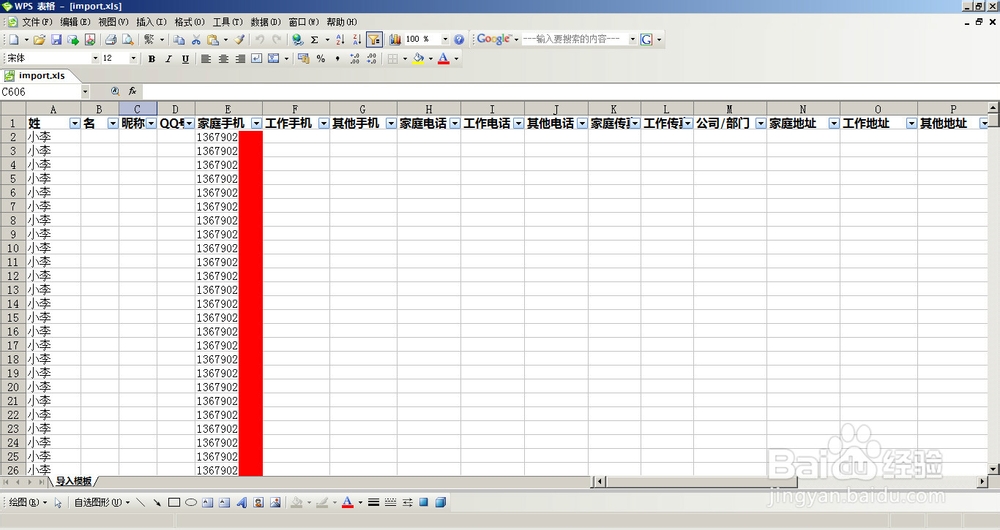This screenshot has width=1000, height=530.
Task: Insert picture from file icon in drawing toolbar
Action: coord(275,503)
